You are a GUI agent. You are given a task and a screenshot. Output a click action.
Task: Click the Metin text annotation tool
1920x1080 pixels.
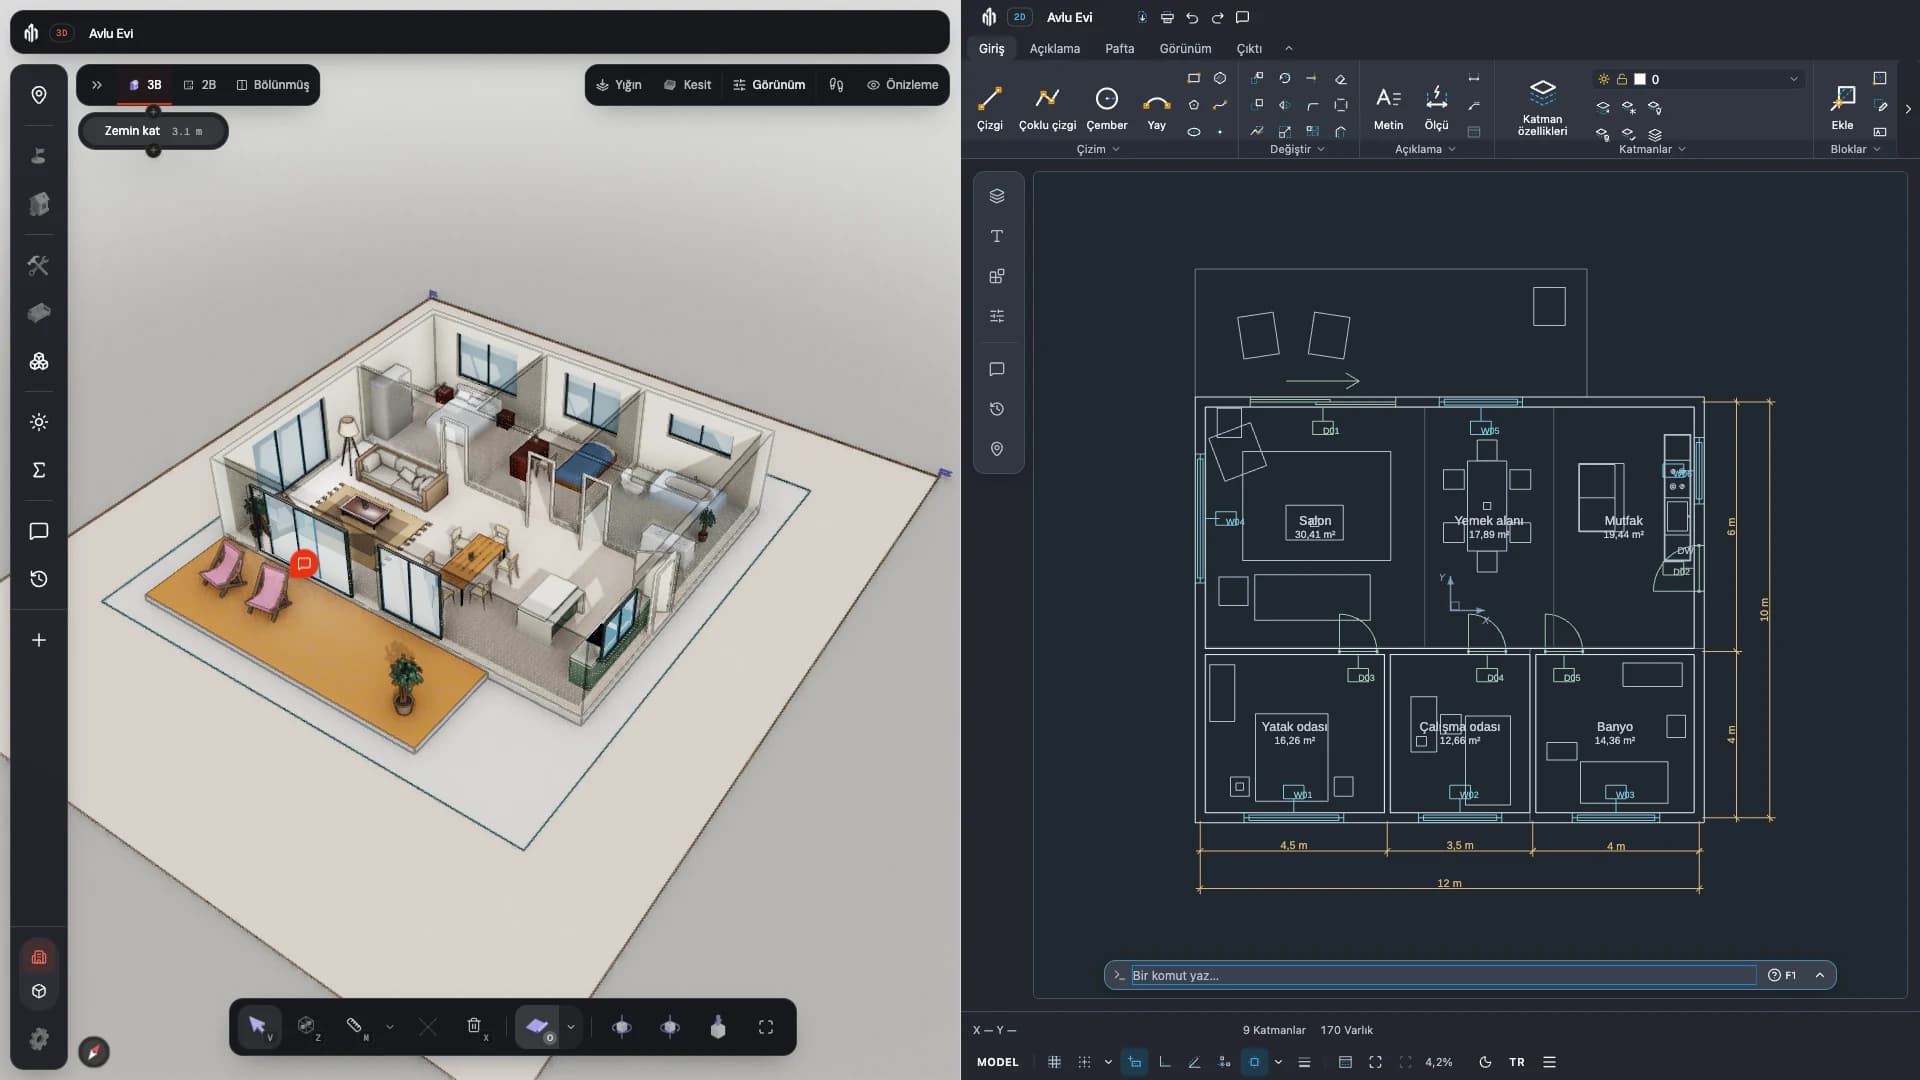[1388, 108]
